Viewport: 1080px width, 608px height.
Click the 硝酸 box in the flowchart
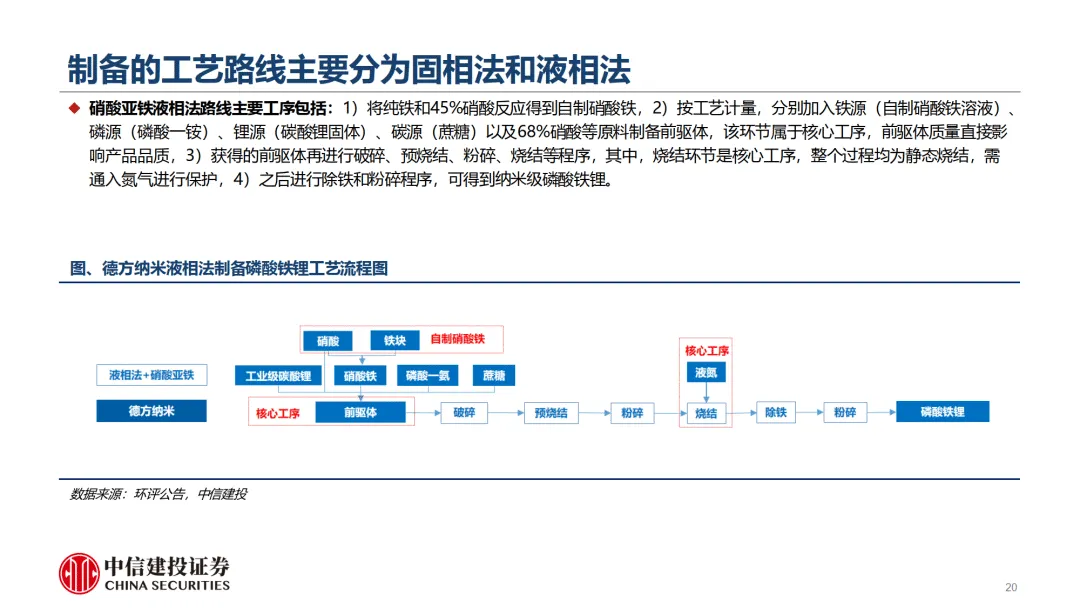pos(328,341)
